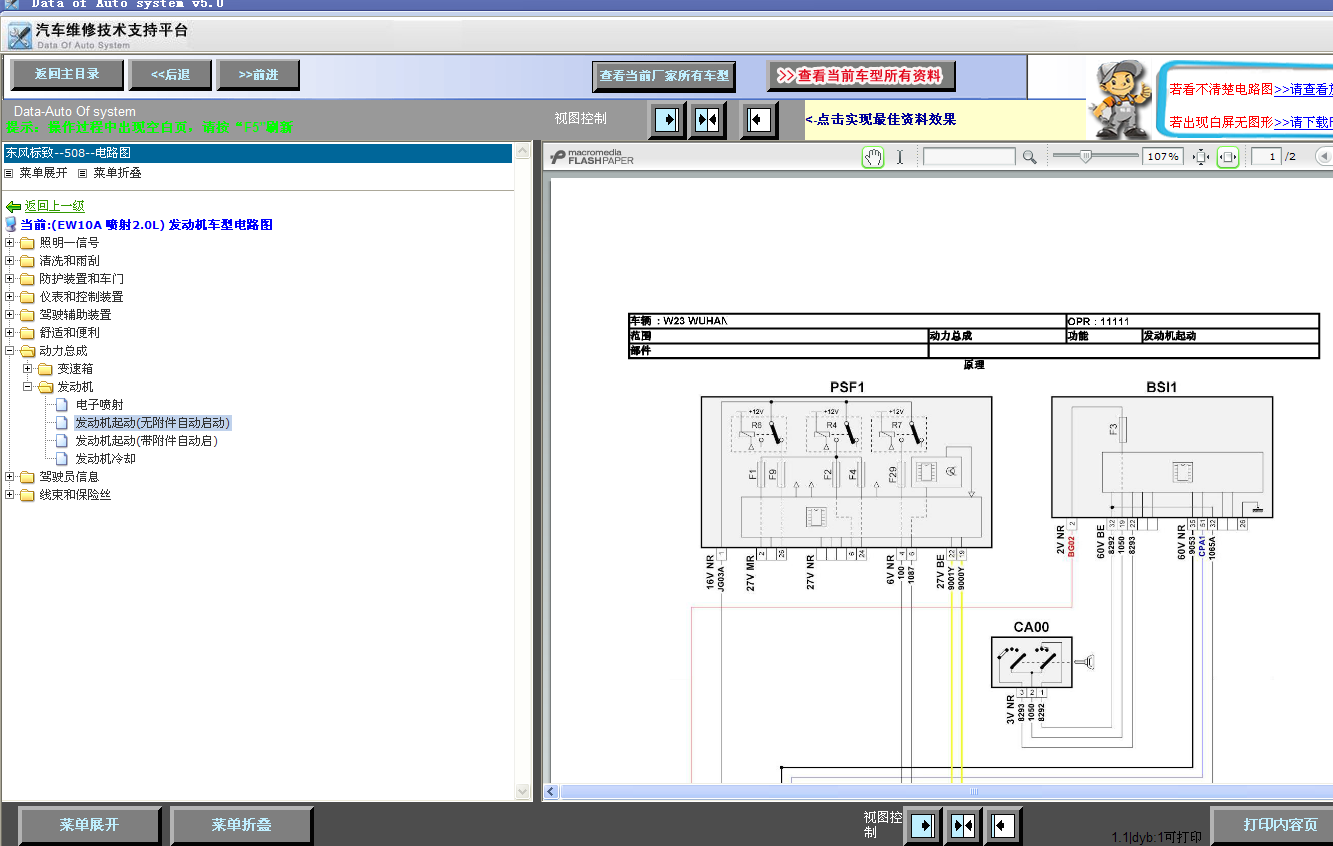Click the 菜单展开 button in bottom bar
1333x846 pixels.
89,825
